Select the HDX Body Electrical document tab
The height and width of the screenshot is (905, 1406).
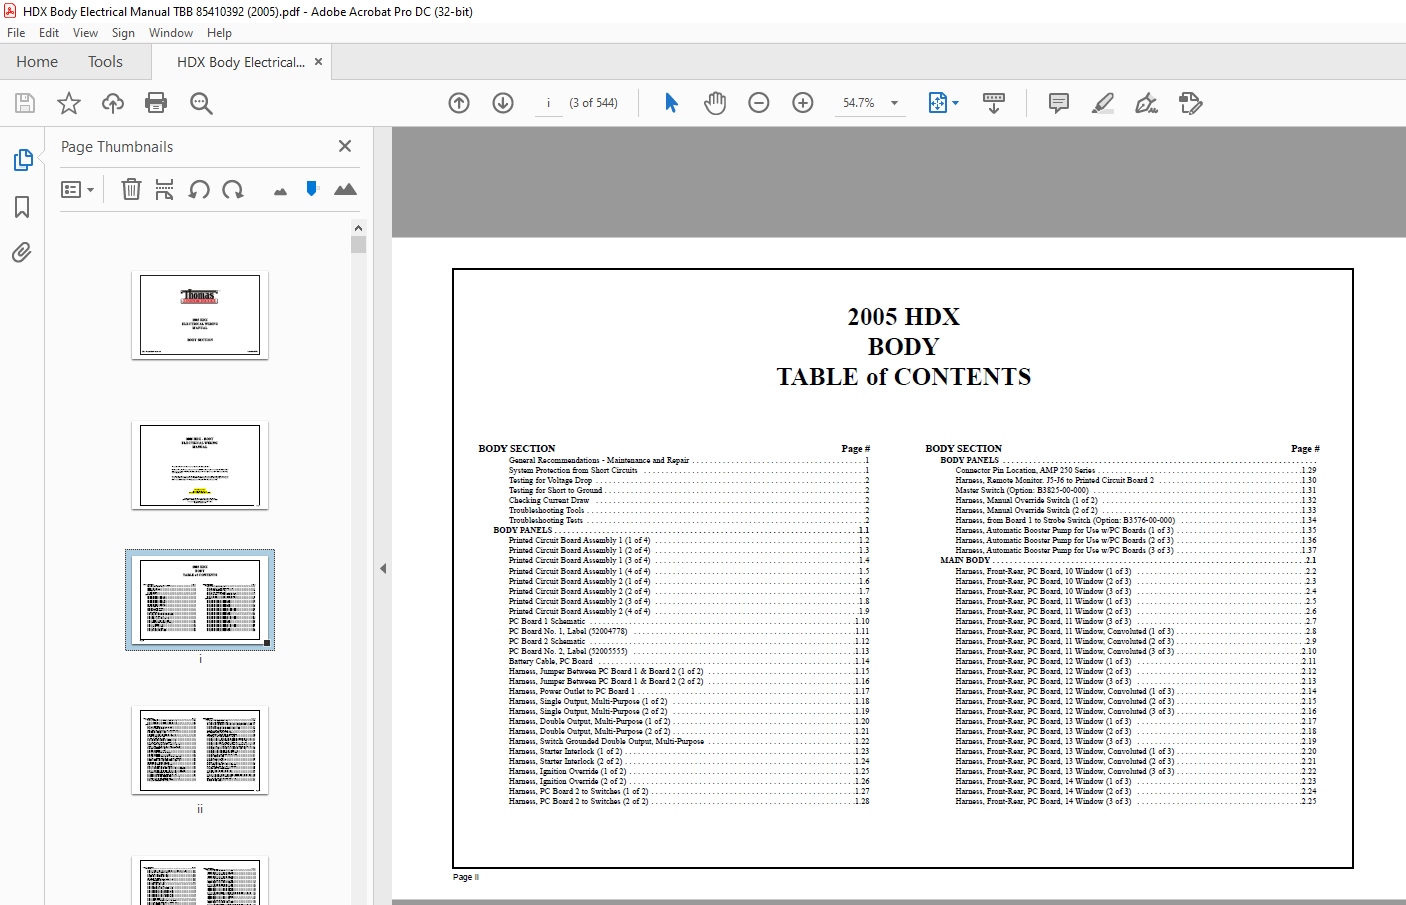241,62
